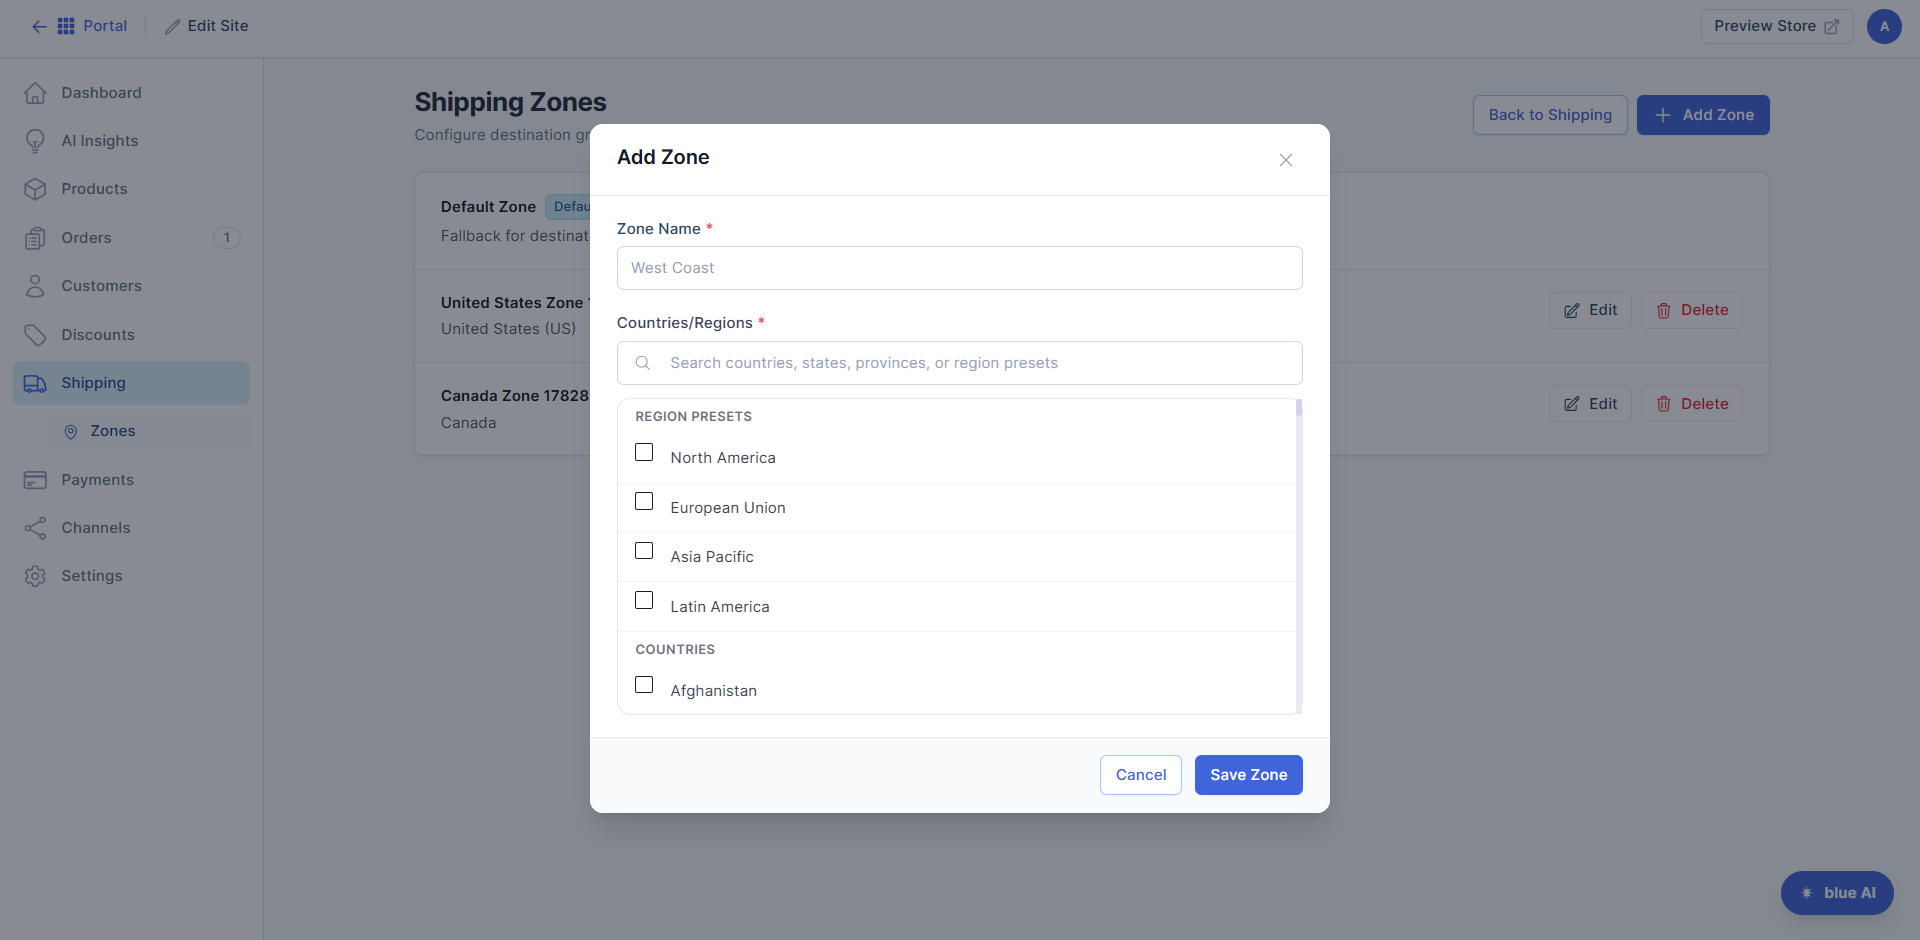Click the Edit Site pencil icon
This screenshot has width=1920, height=940.
pos(173,26)
